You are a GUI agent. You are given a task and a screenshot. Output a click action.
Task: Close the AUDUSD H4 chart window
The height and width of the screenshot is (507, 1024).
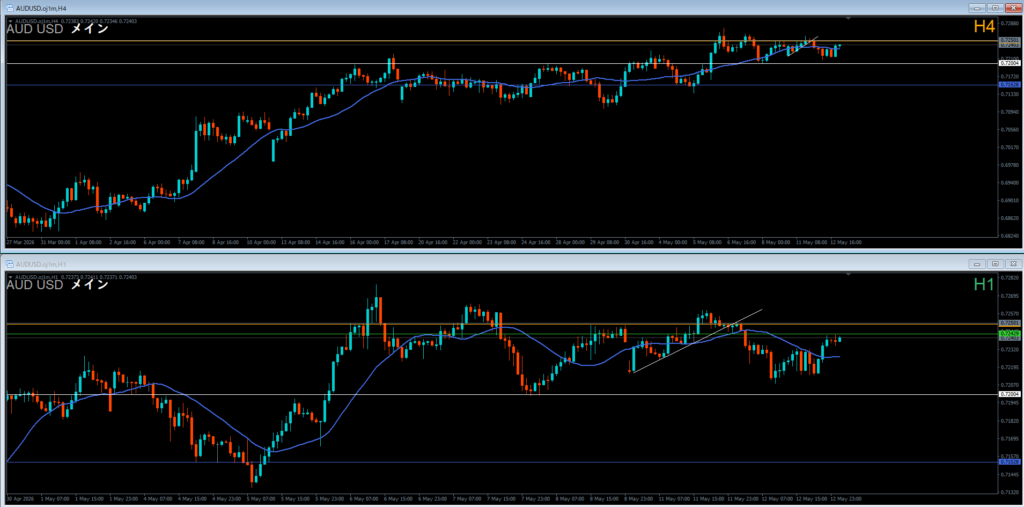1013,7
